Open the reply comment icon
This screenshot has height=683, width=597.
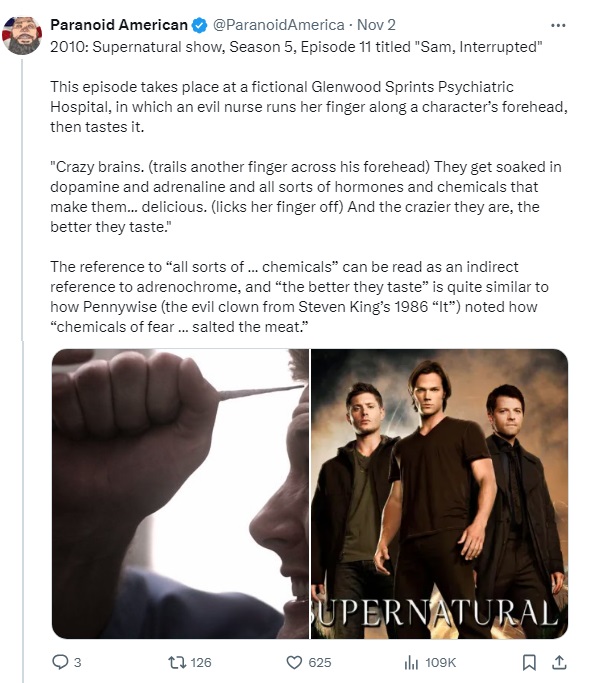(60, 662)
